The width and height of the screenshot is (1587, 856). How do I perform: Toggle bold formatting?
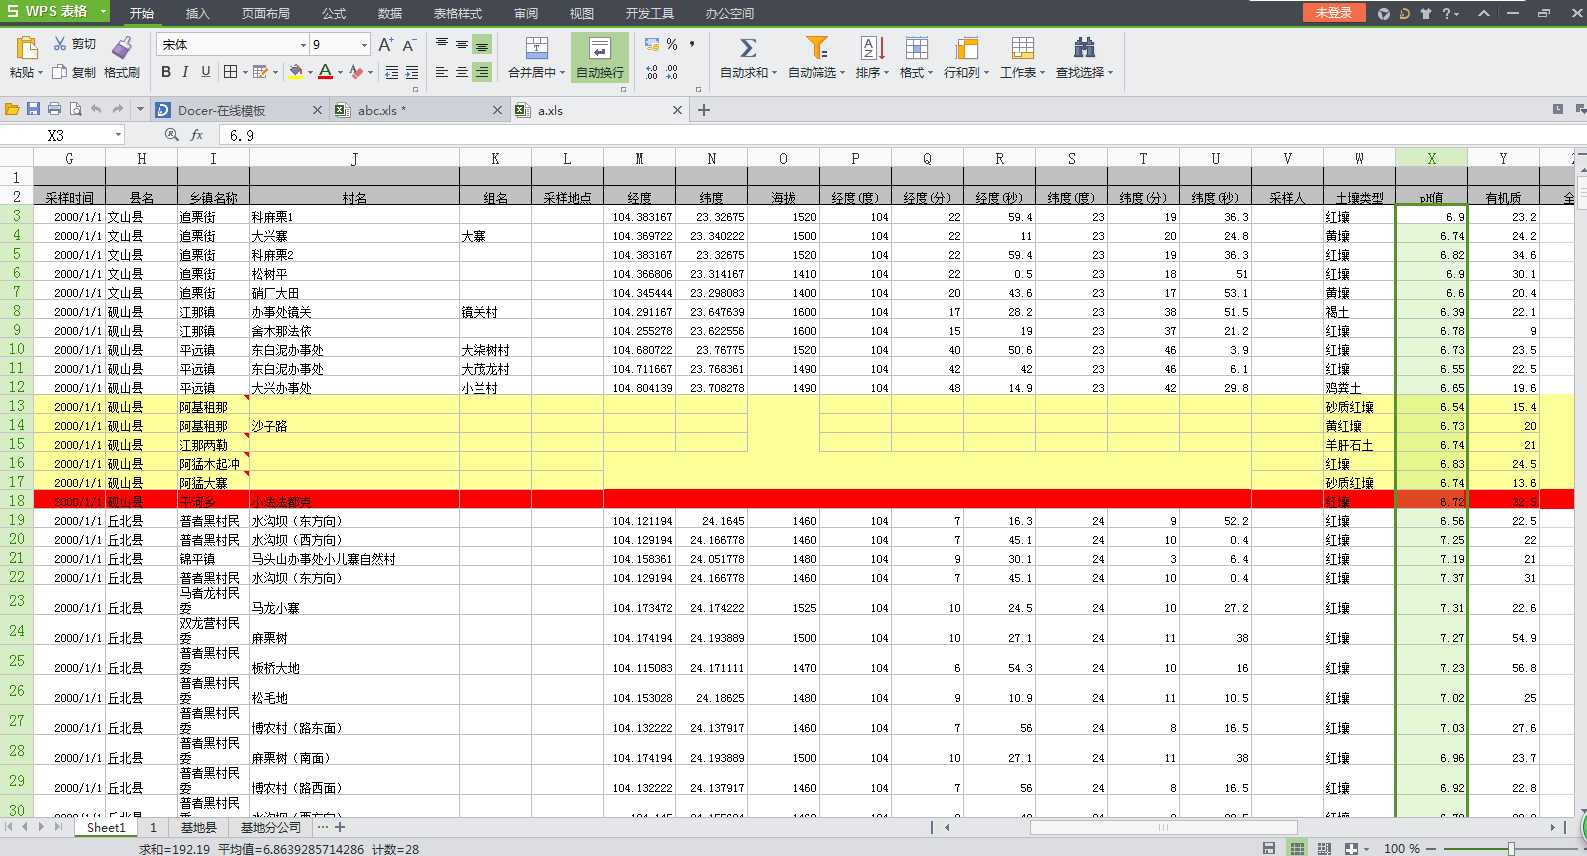(166, 72)
